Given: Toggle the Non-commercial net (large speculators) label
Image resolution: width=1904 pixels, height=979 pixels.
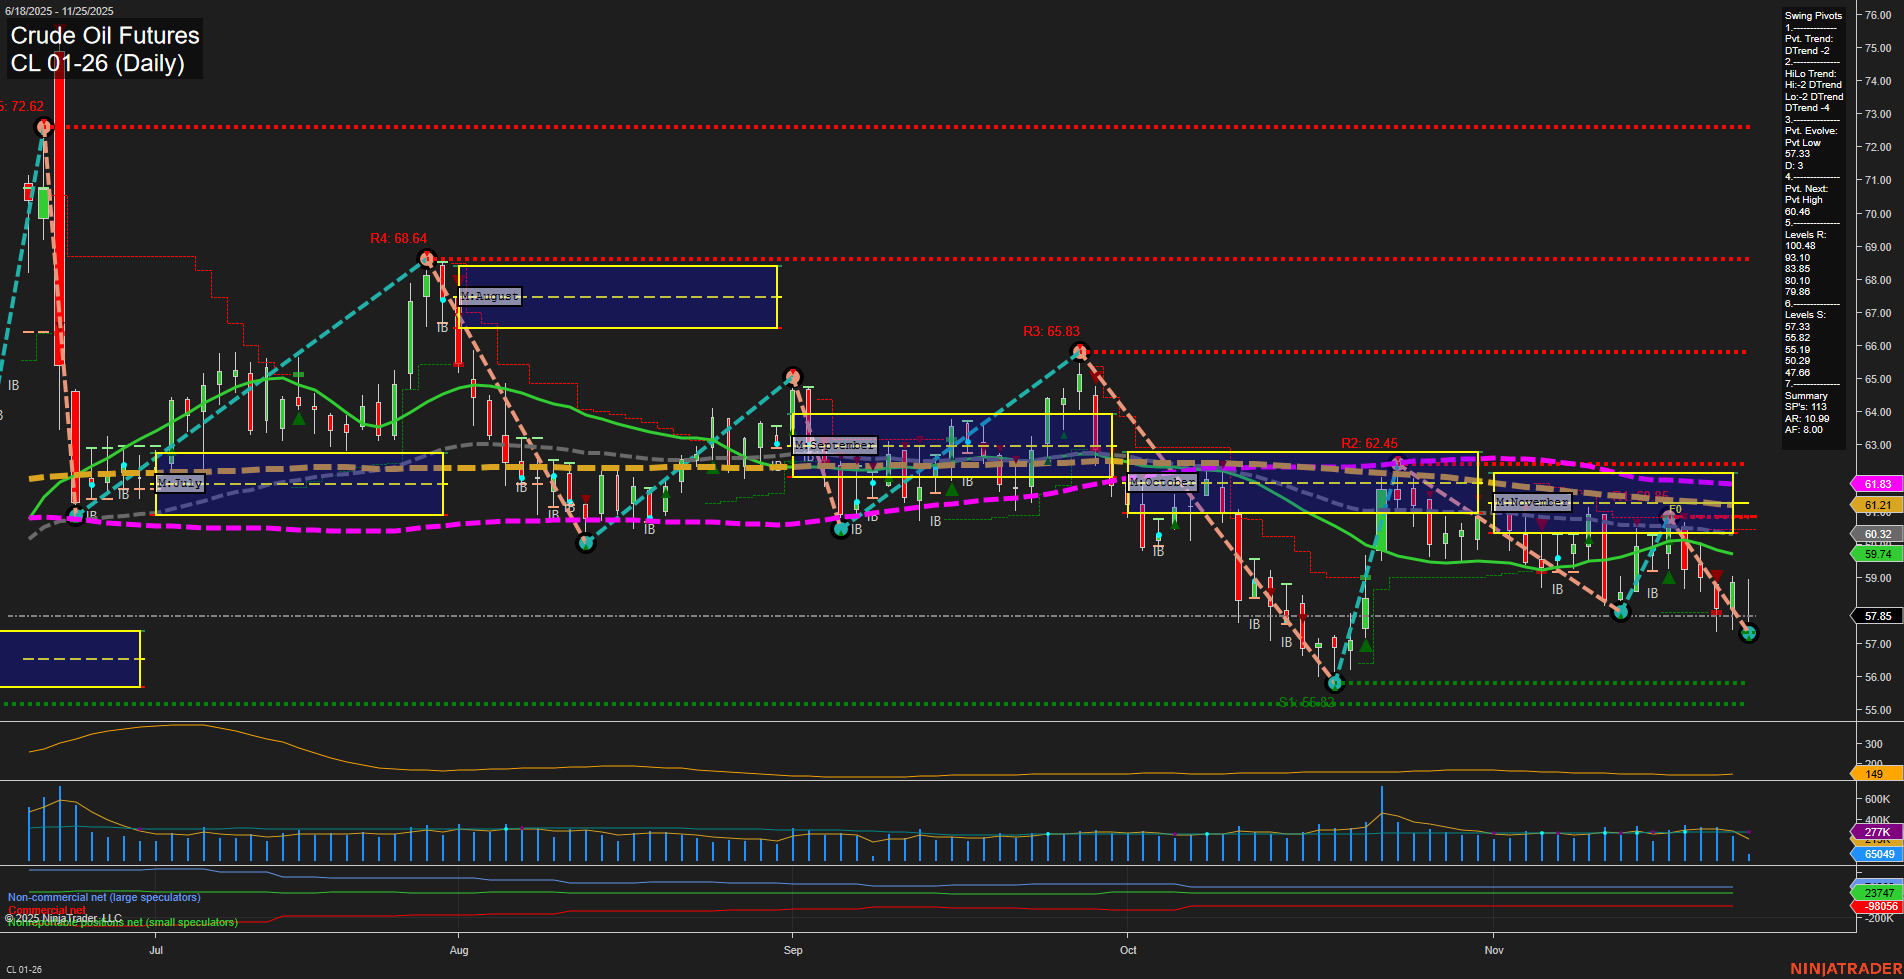Looking at the screenshot, I should coord(103,897).
